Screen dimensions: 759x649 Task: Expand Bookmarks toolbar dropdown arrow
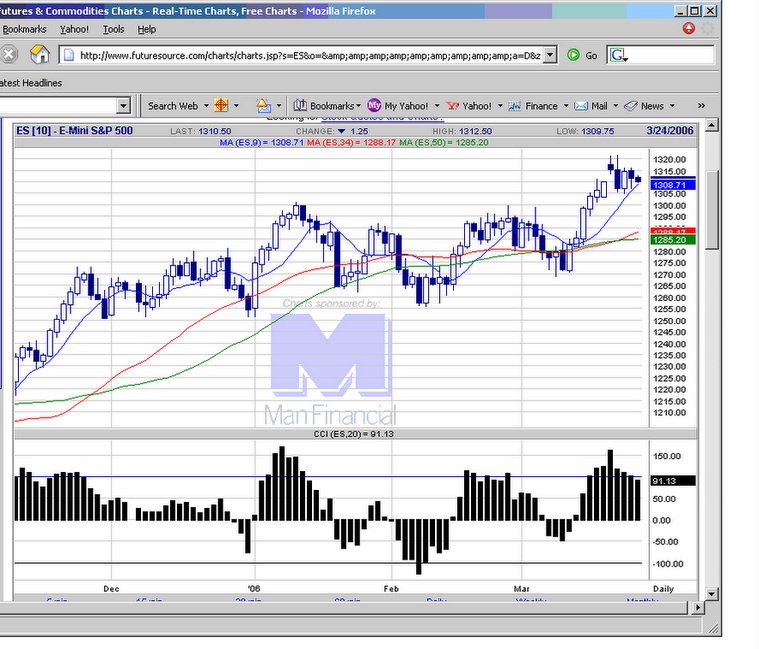[358, 106]
